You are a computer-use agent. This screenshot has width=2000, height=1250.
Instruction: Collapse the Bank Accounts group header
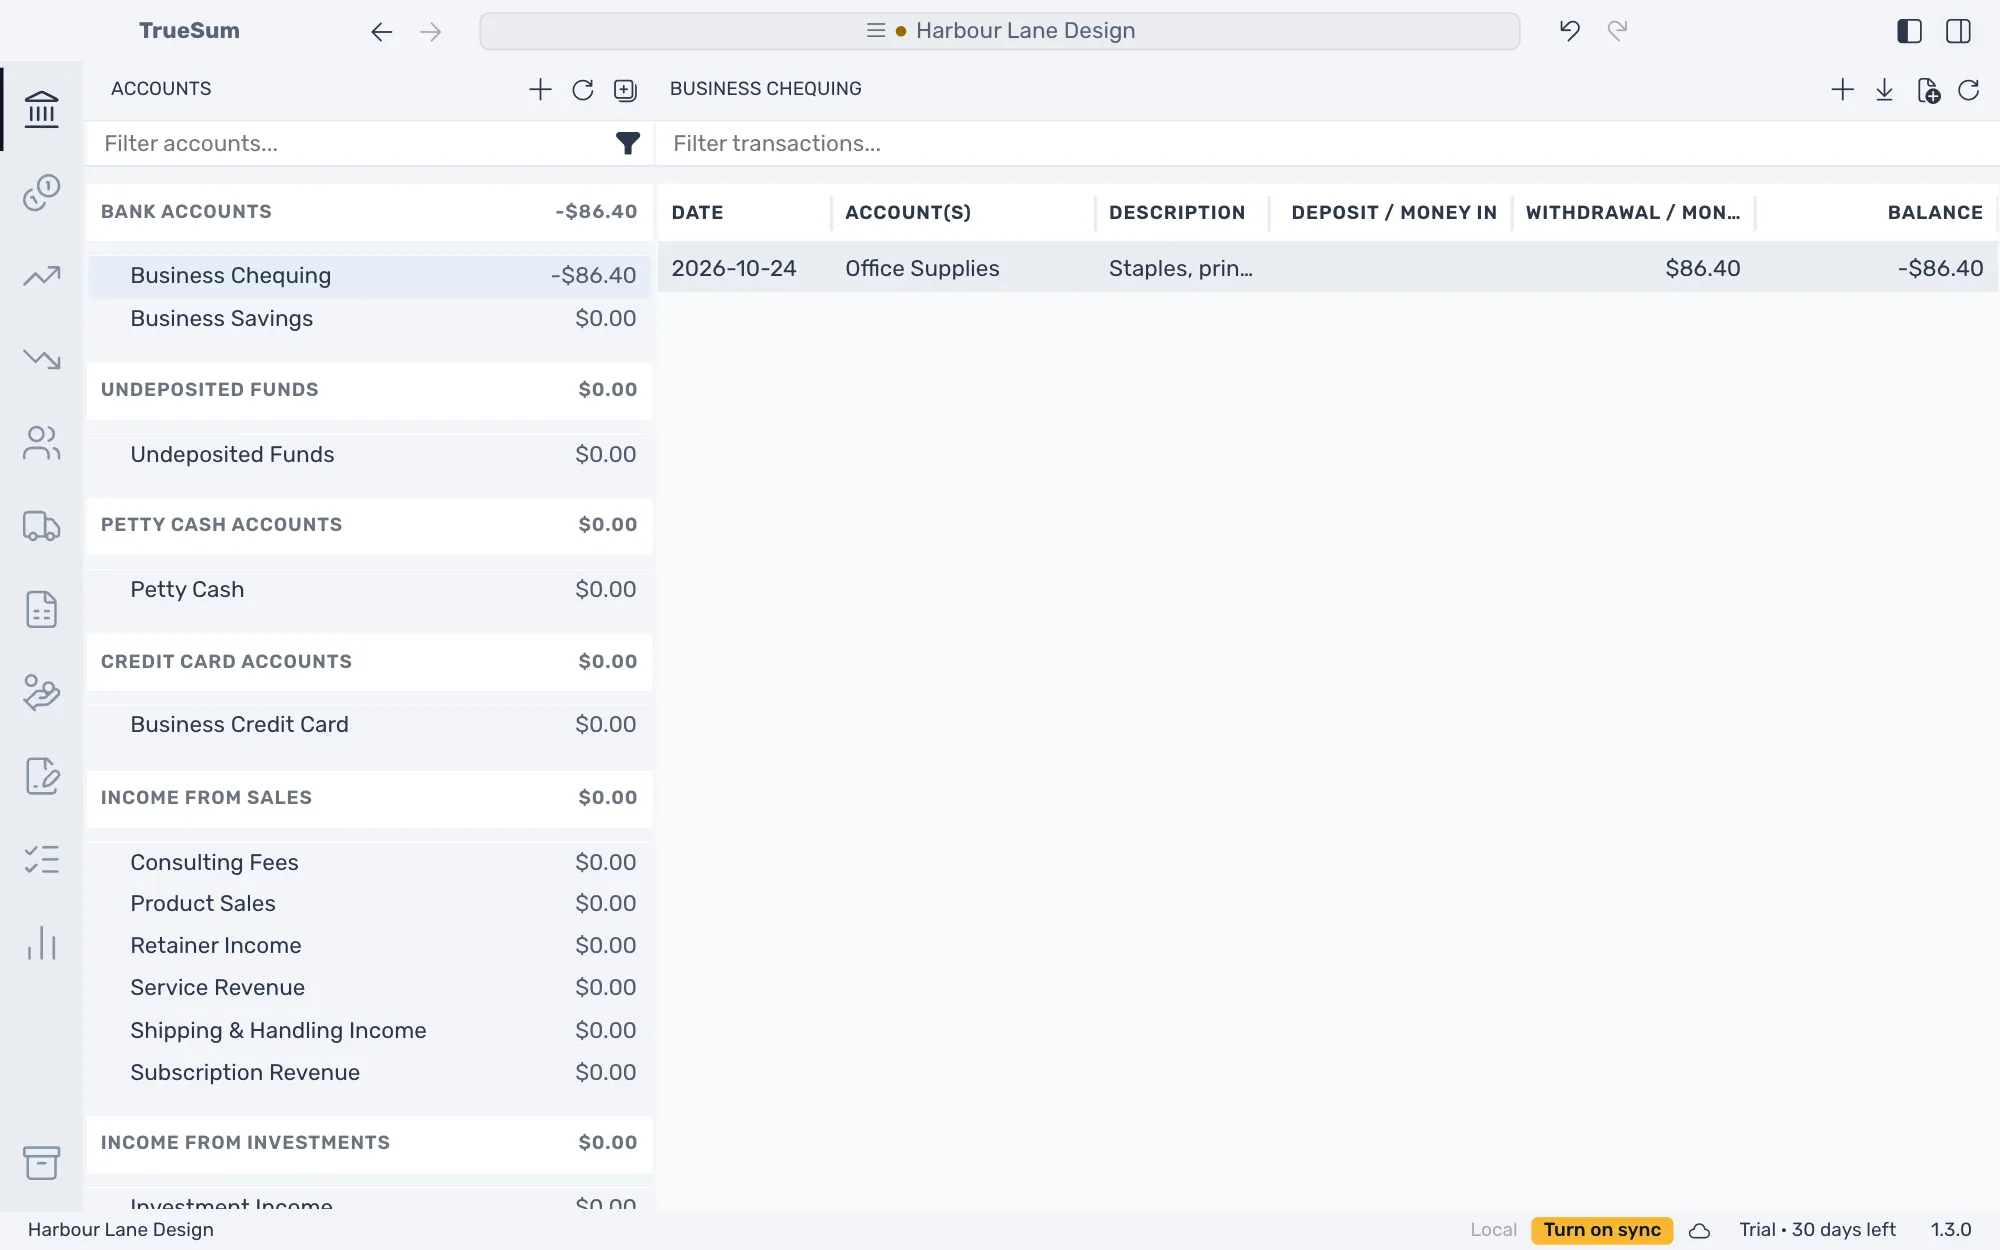369,212
